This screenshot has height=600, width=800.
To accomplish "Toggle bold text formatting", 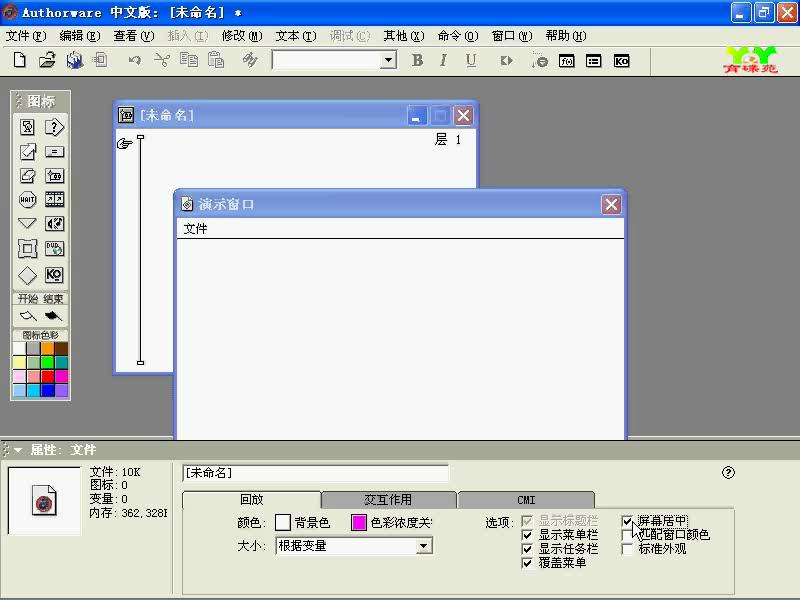I will point(417,60).
